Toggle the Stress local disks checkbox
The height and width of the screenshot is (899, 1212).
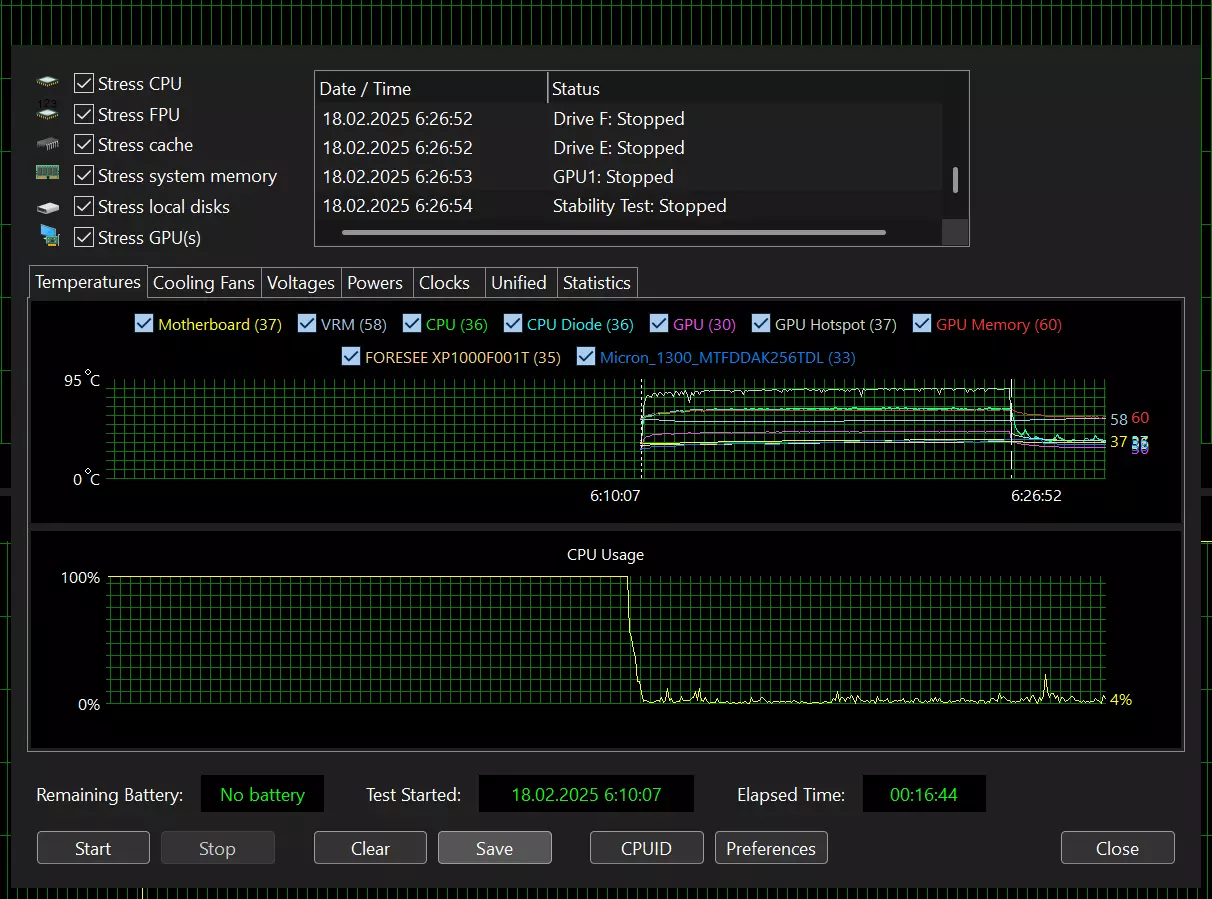pyautogui.click(x=84, y=207)
